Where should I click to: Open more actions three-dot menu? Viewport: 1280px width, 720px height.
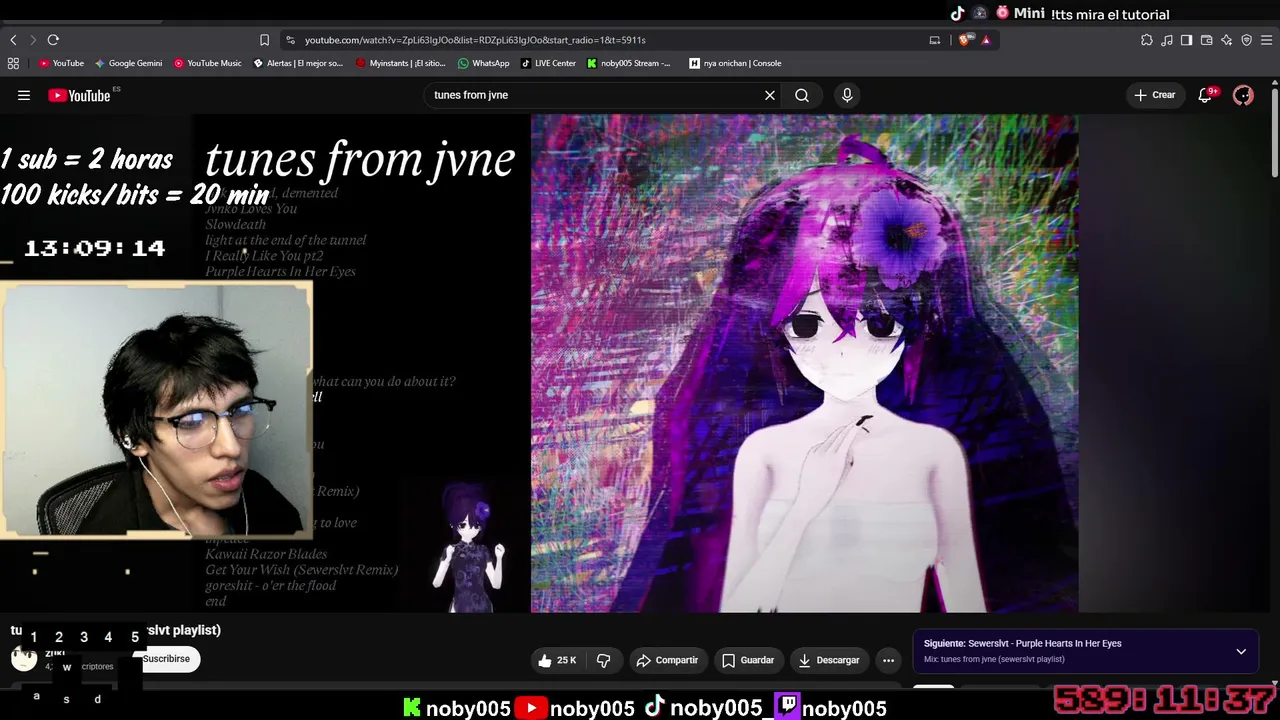(x=888, y=660)
